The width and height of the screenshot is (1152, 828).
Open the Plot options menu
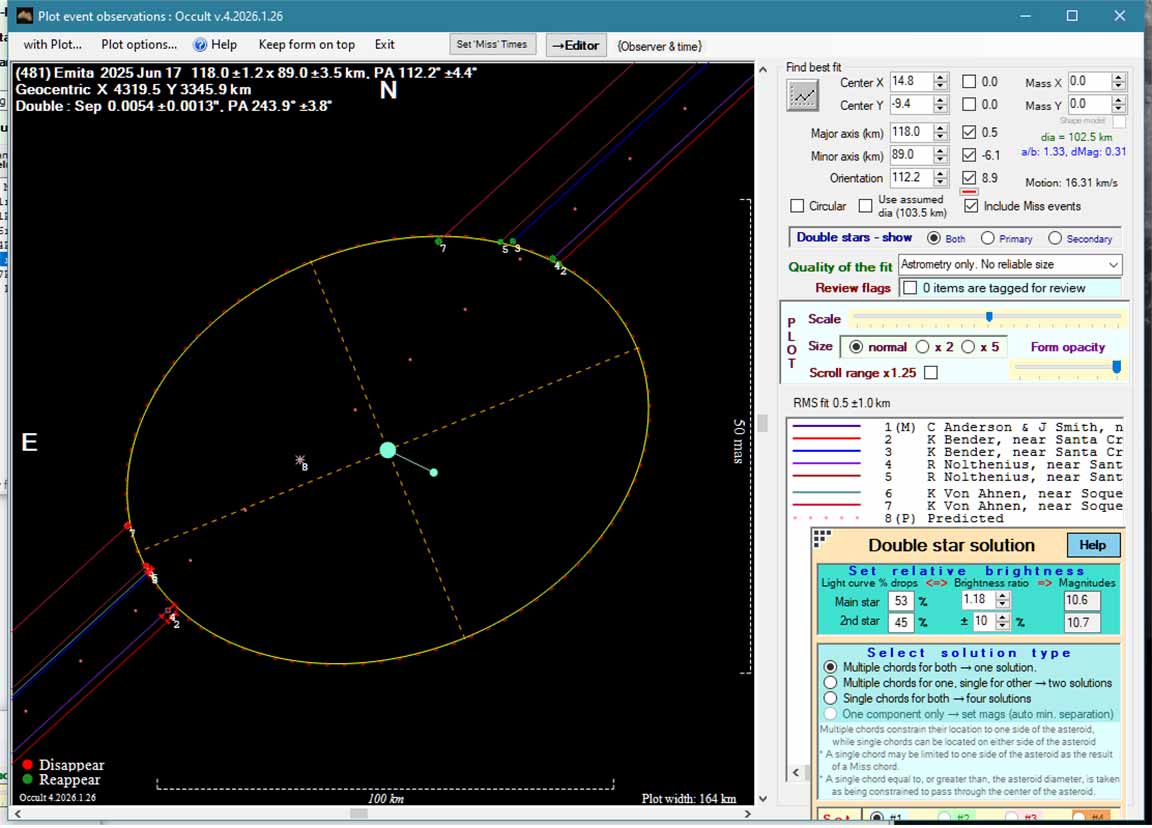[139, 45]
